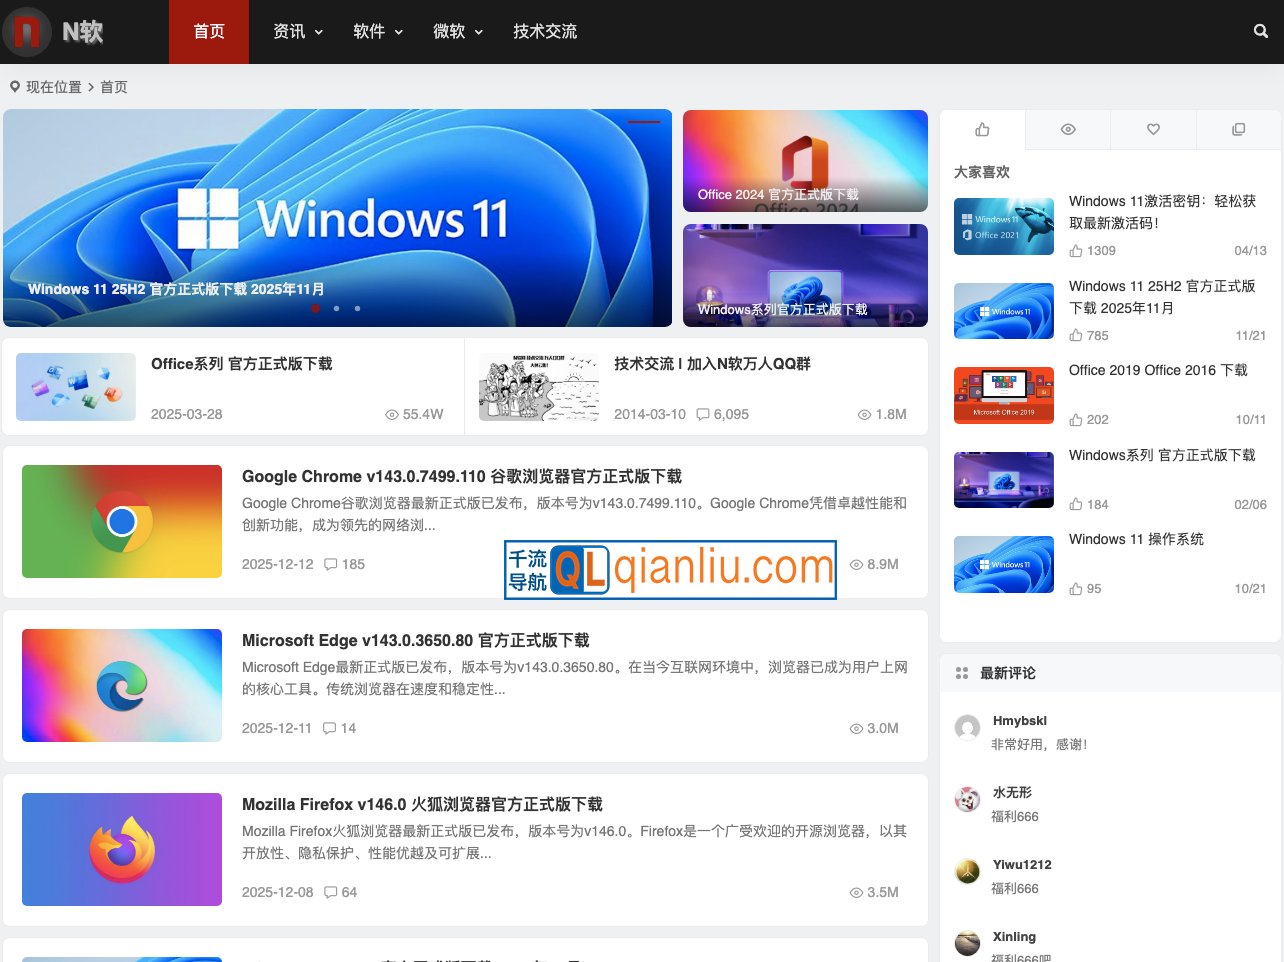Select the first carousel dot

316,309
